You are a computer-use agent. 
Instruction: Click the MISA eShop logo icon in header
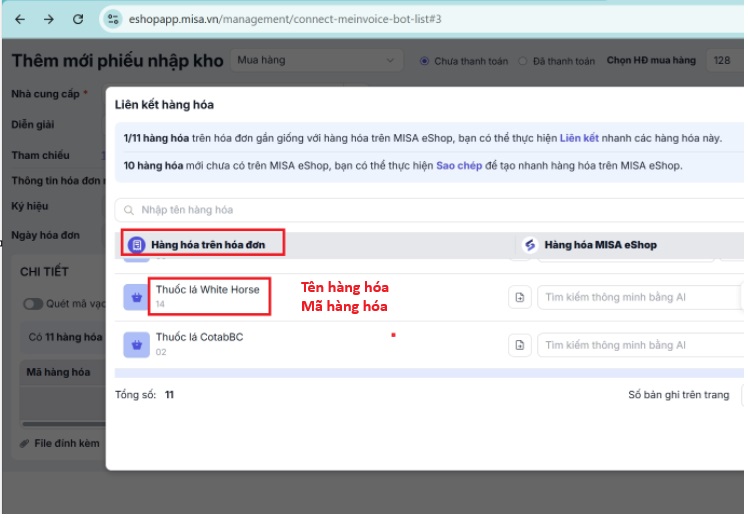click(x=530, y=245)
